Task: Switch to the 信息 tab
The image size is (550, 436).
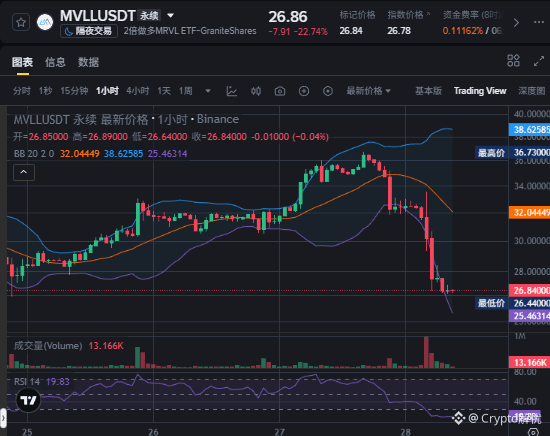Action: point(55,62)
